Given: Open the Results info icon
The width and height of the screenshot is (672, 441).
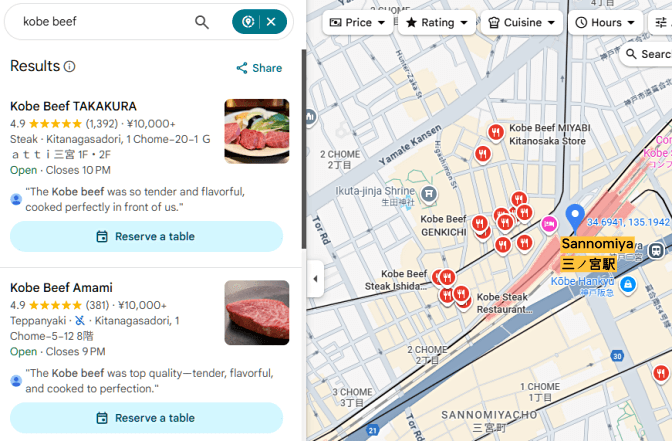Looking at the screenshot, I should click(69, 66).
